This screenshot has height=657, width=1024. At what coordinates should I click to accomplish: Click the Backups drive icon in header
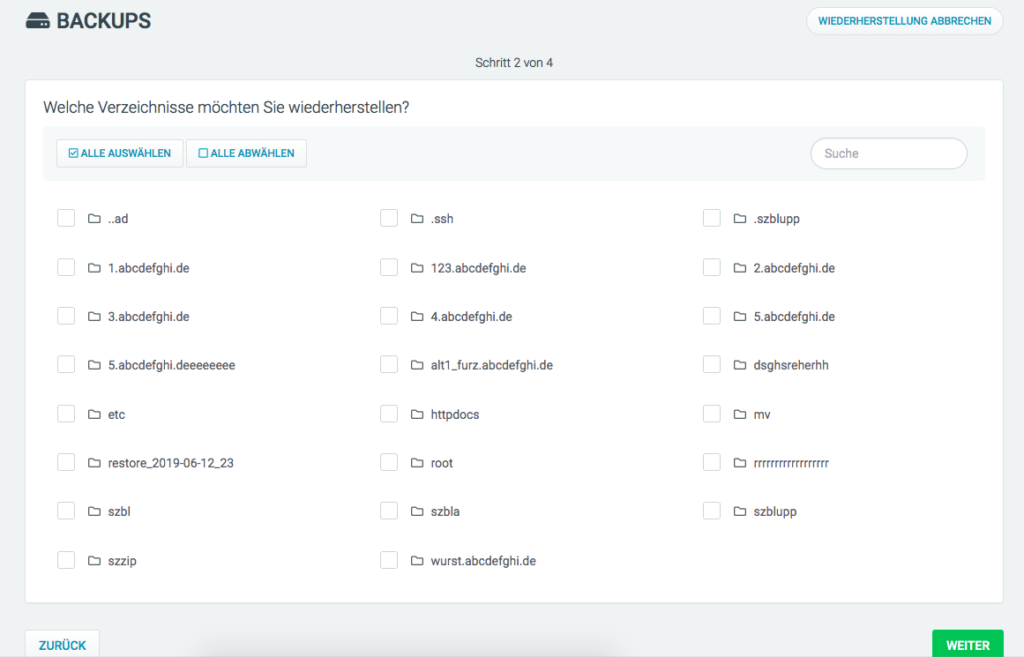37,21
